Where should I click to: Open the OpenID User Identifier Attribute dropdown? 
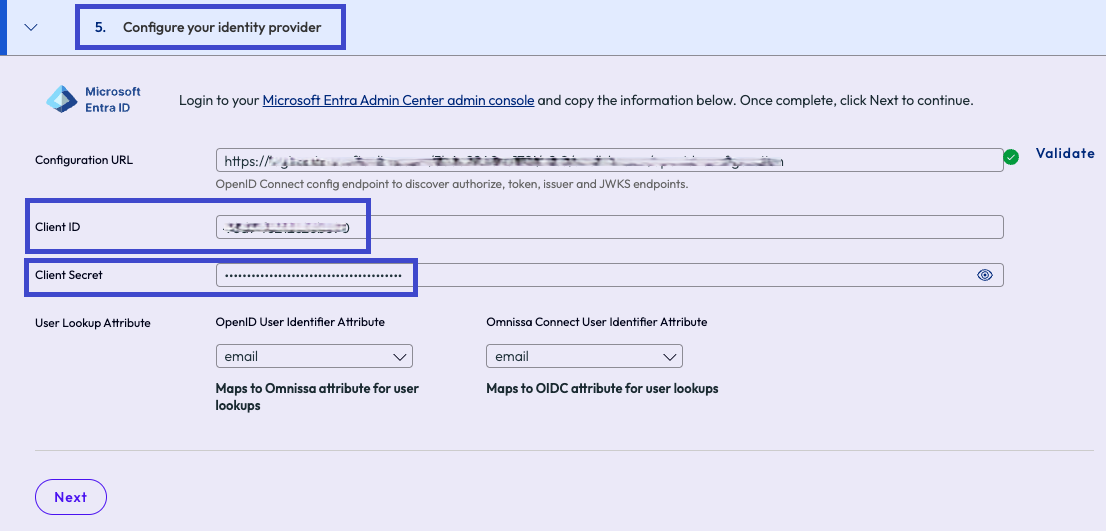click(x=314, y=356)
